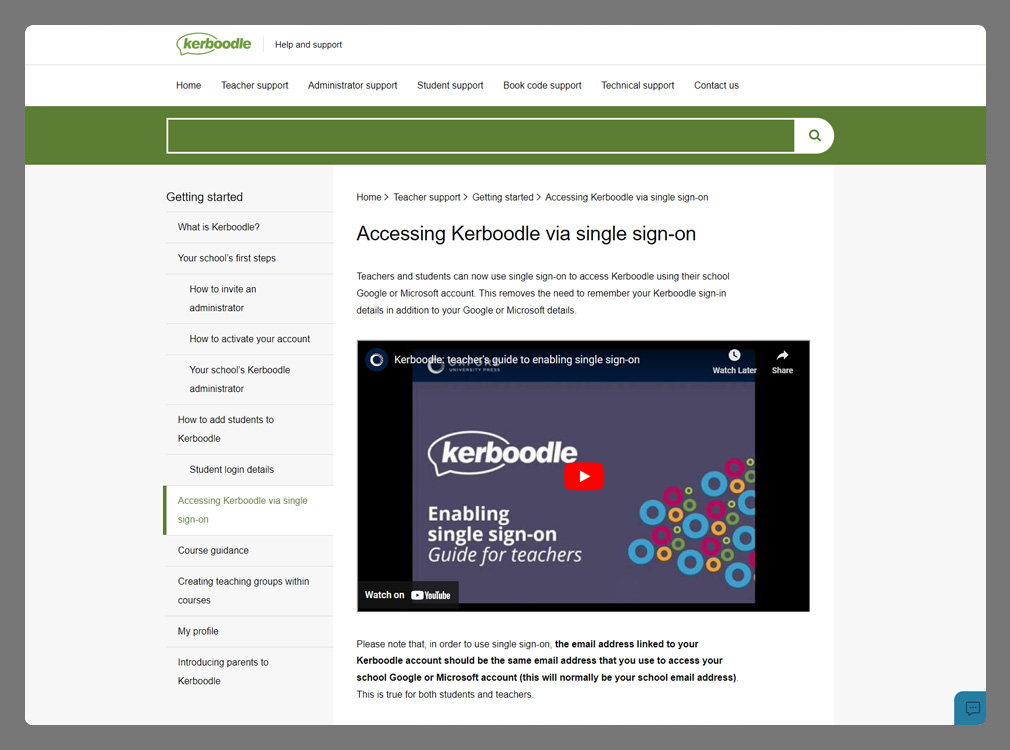Open 'How to activate your account' link
Screen dimensions: 1010x750
pyautogui.click(x=249, y=339)
